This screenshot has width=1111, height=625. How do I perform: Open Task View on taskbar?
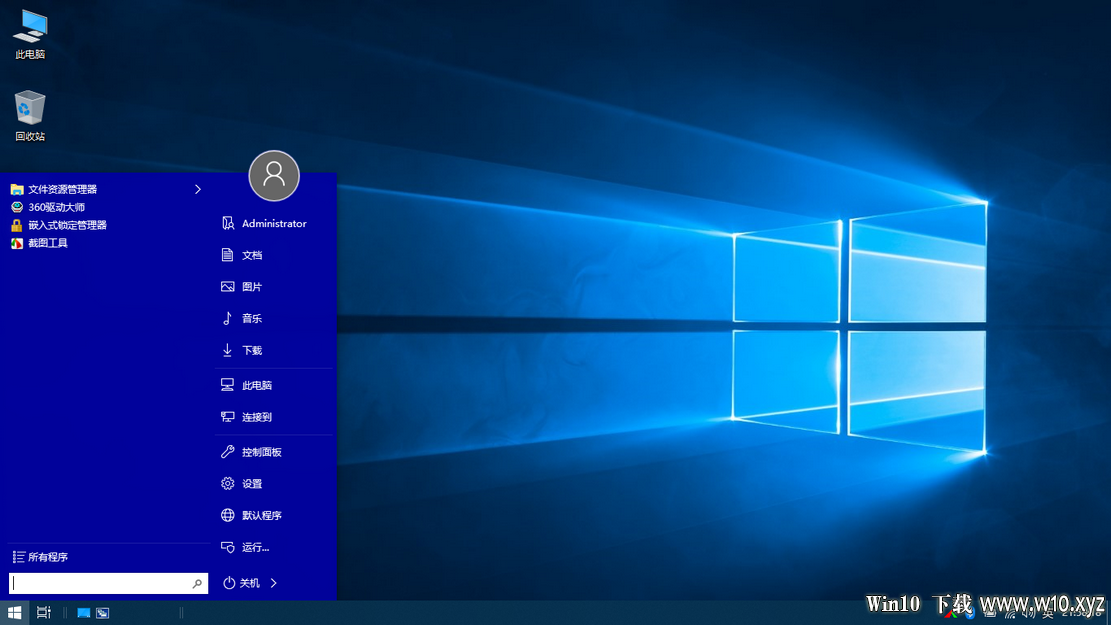pyautogui.click(x=43, y=613)
